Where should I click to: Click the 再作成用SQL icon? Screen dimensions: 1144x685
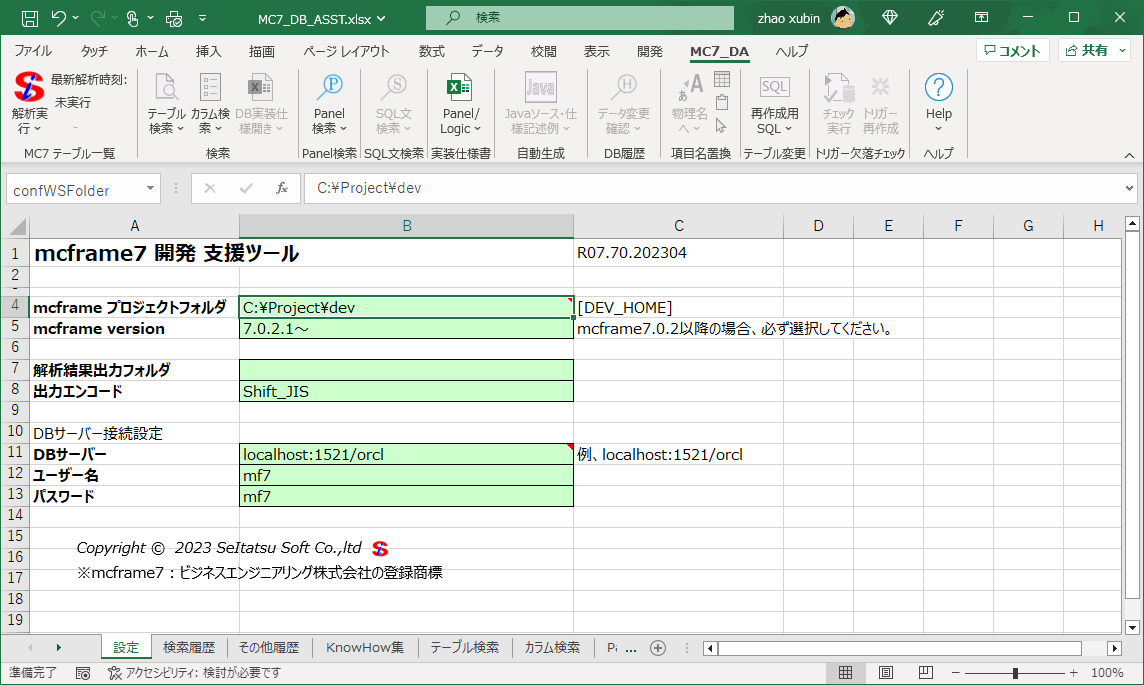tap(774, 89)
